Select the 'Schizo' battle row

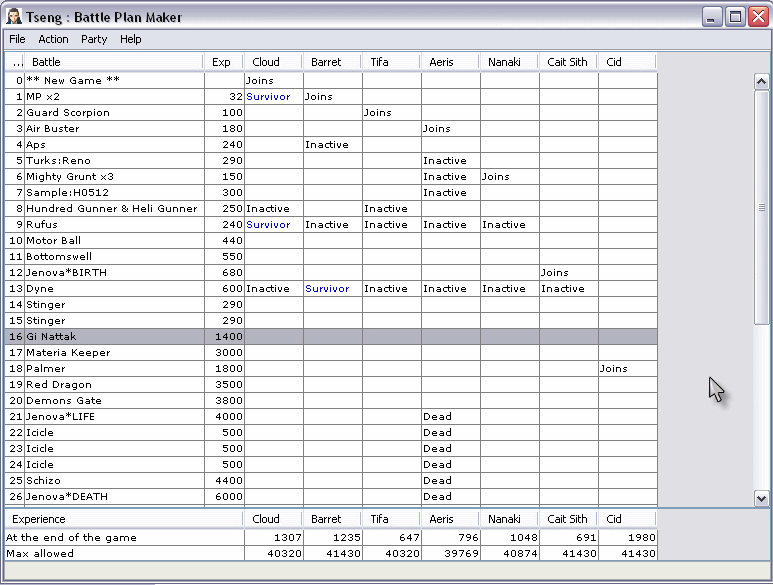point(331,481)
